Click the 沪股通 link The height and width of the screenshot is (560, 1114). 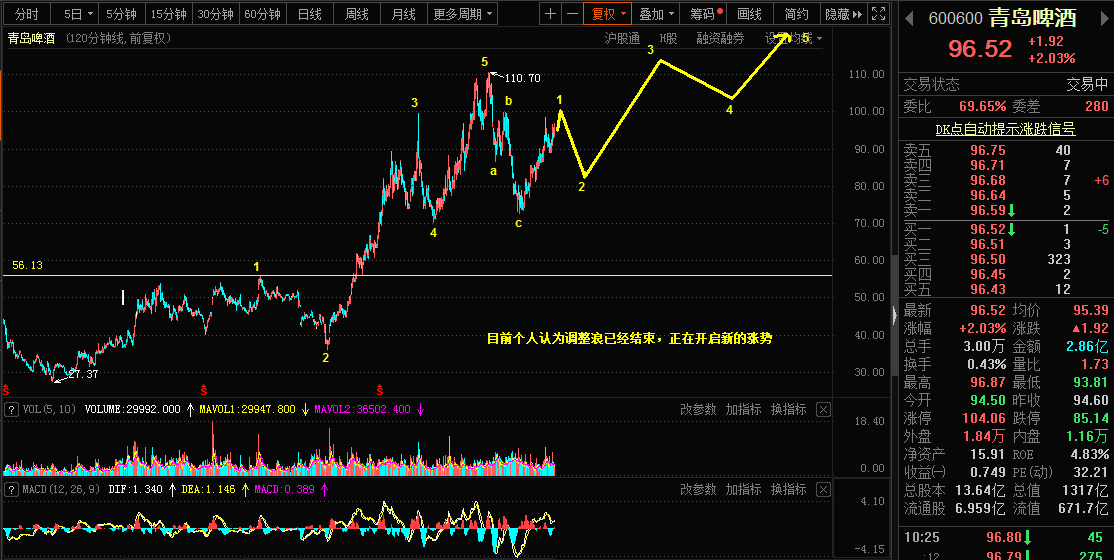coord(622,38)
